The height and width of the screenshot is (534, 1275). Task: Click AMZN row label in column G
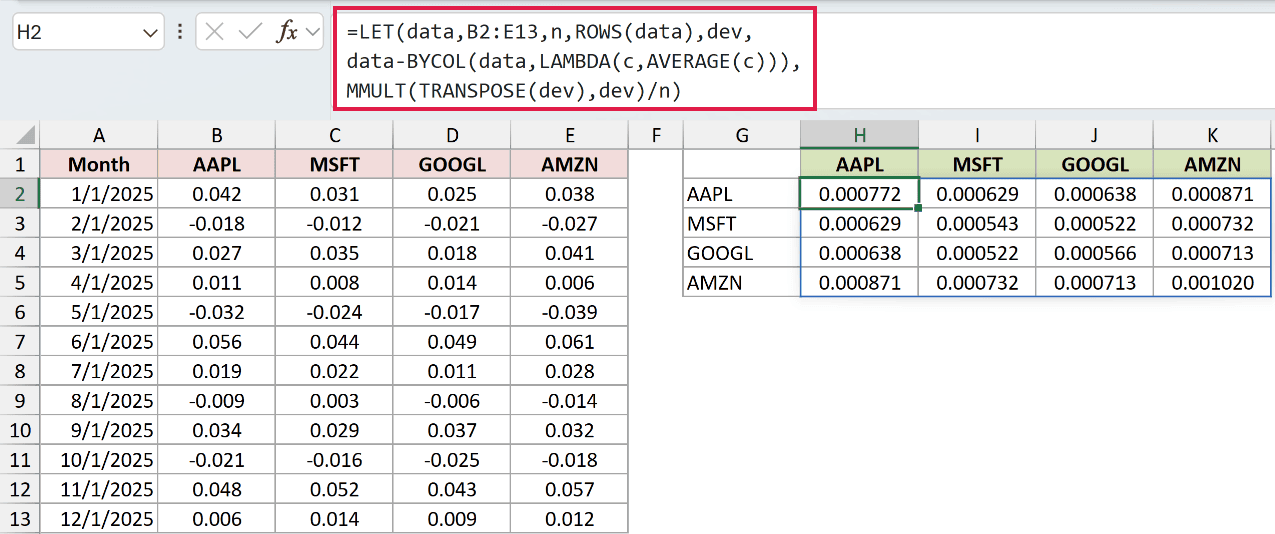(x=742, y=283)
